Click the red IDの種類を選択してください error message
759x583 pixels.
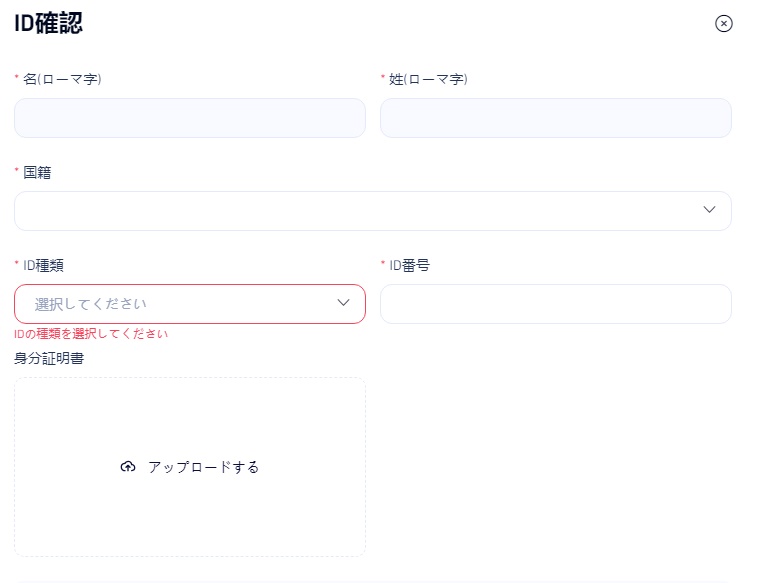(91, 334)
